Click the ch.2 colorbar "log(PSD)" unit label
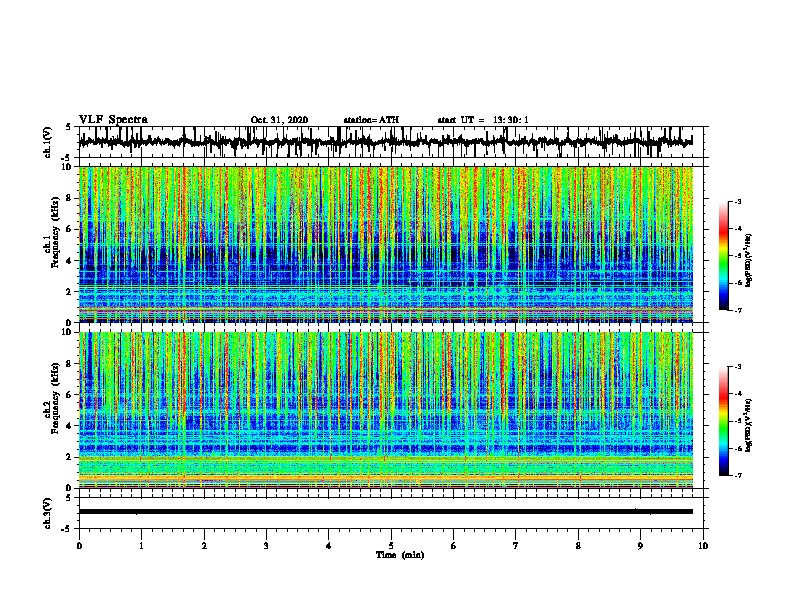 coord(748,425)
